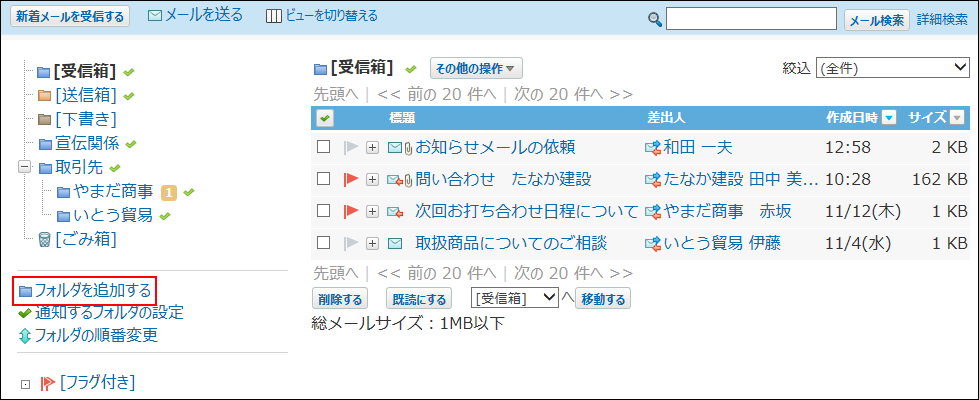This screenshot has width=979, height=400.
Task: Open 通知するフォルダの設定 link
Action: point(109,313)
